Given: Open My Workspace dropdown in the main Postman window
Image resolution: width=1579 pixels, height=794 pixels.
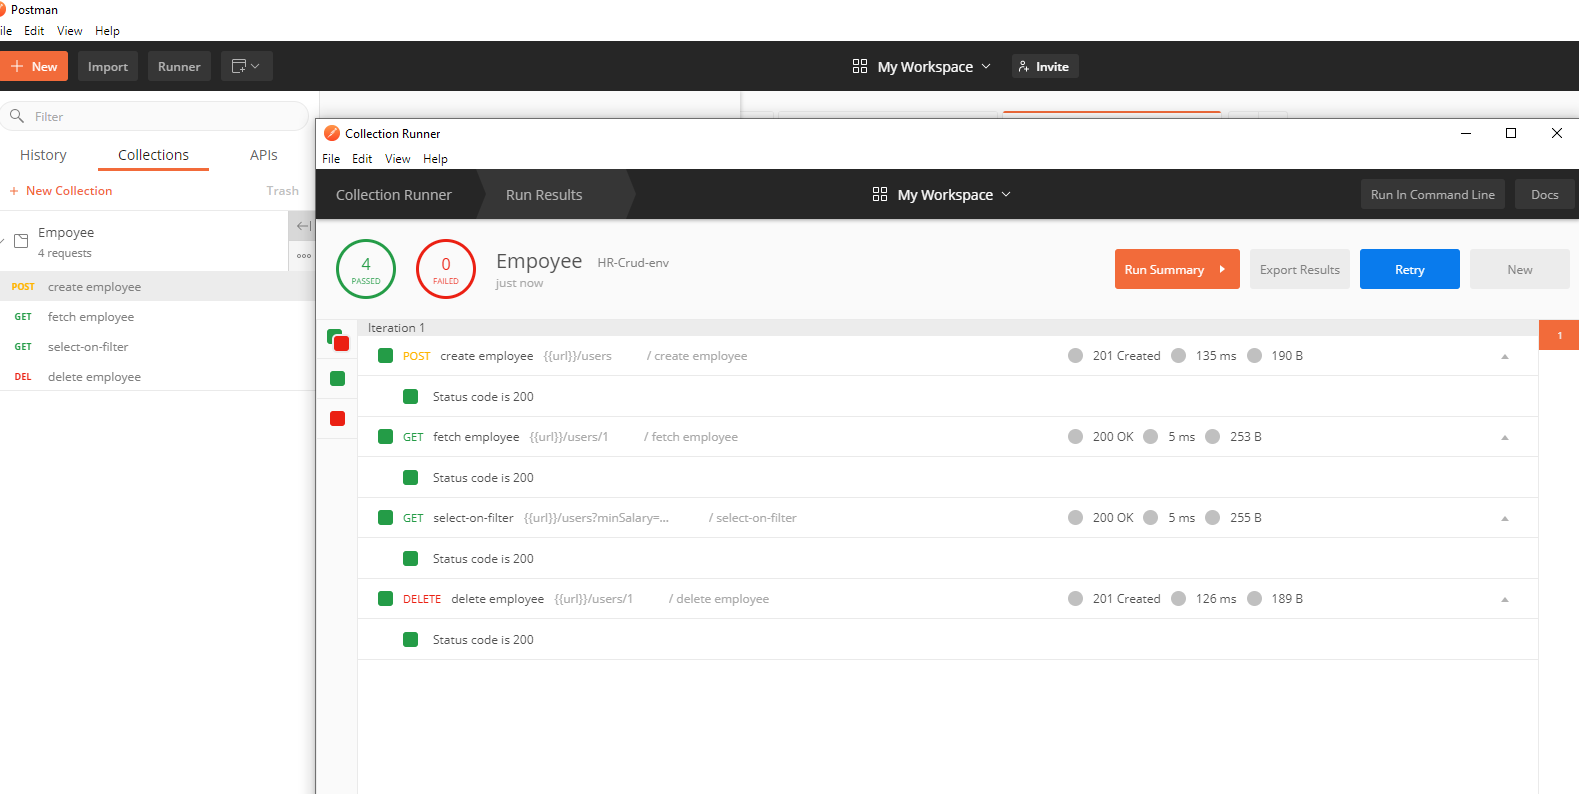Looking at the screenshot, I should click(x=922, y=66).
